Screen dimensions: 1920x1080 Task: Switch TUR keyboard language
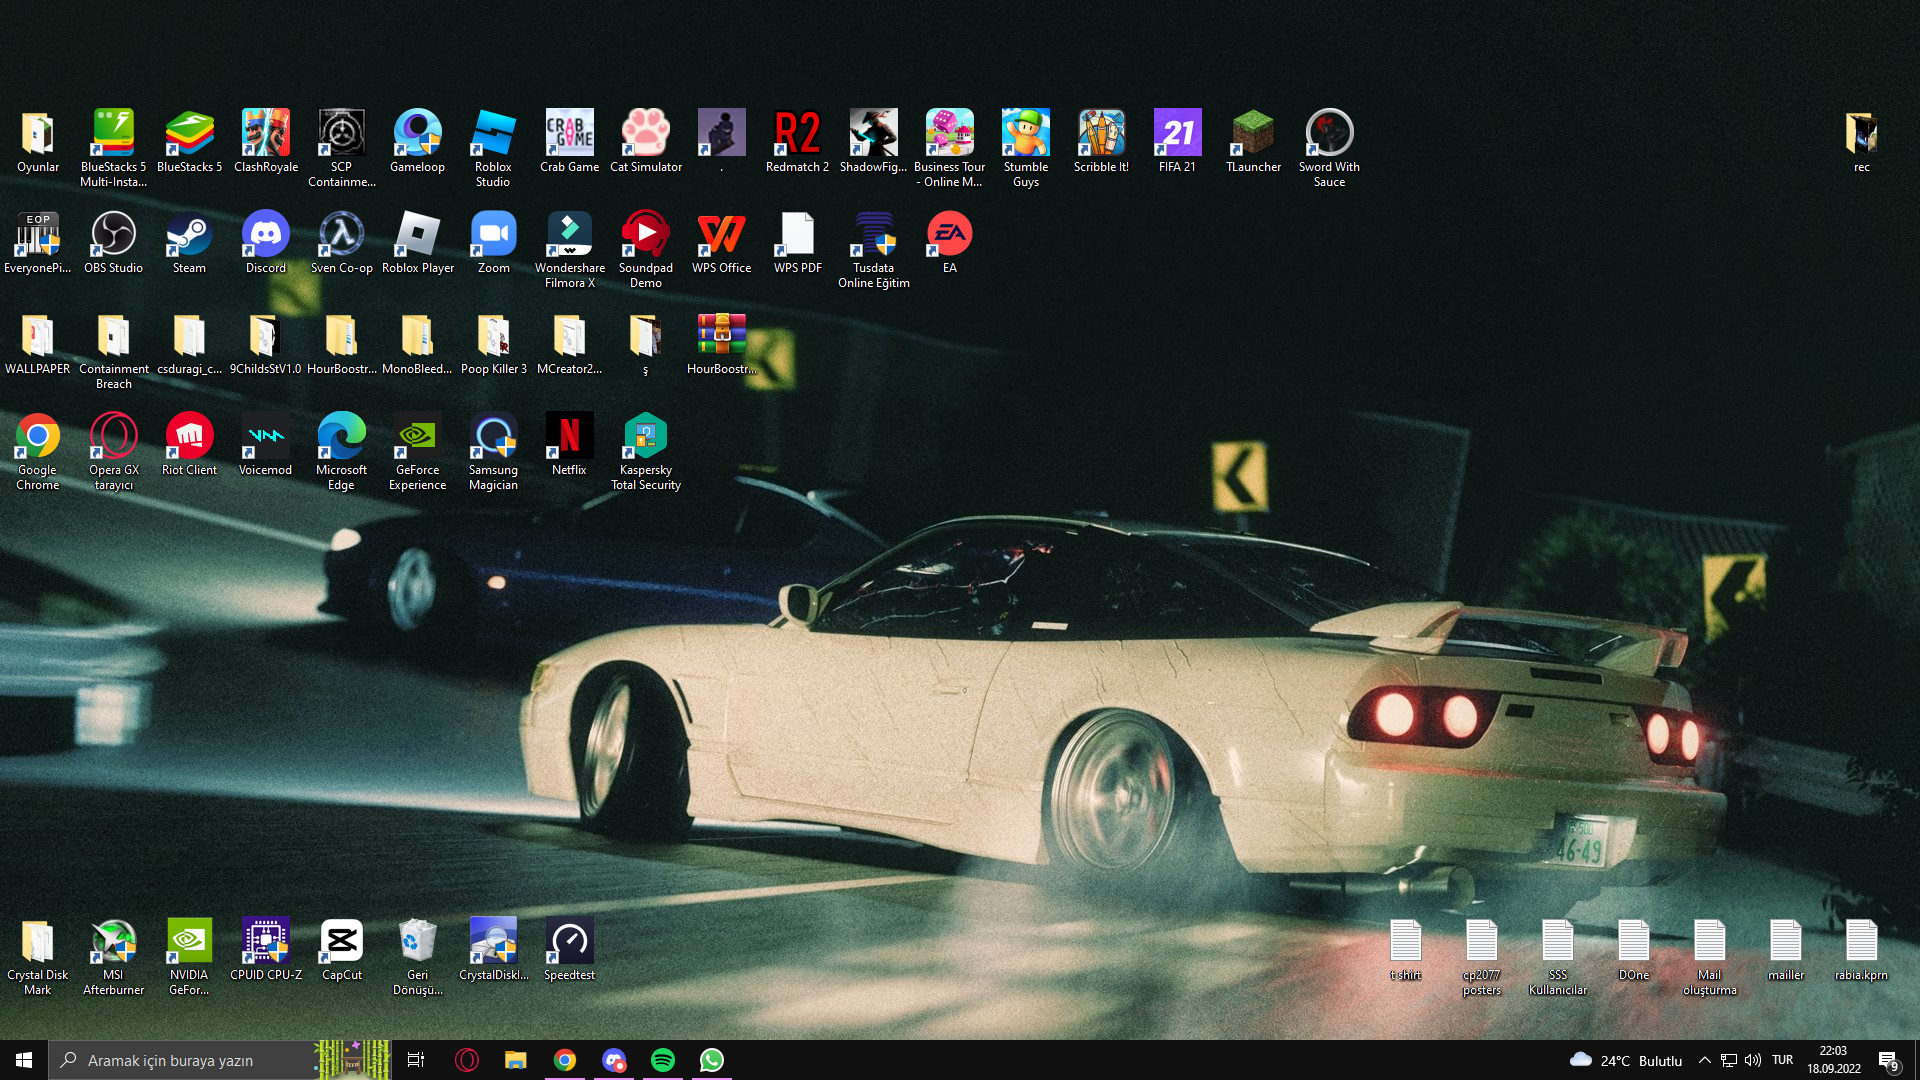coord(1782,1060)
